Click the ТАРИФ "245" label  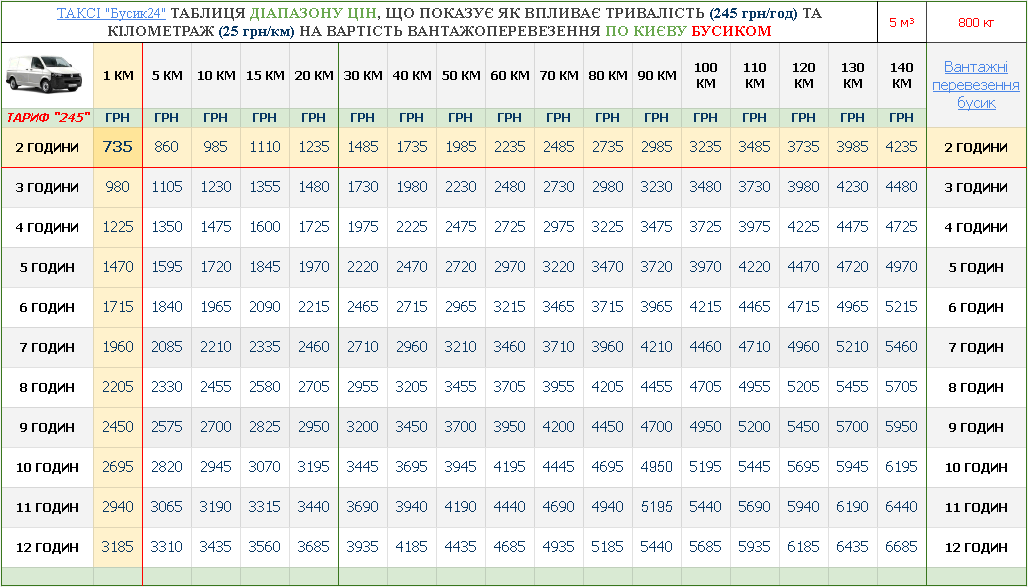pyautogui.click(x=47, y=117)
